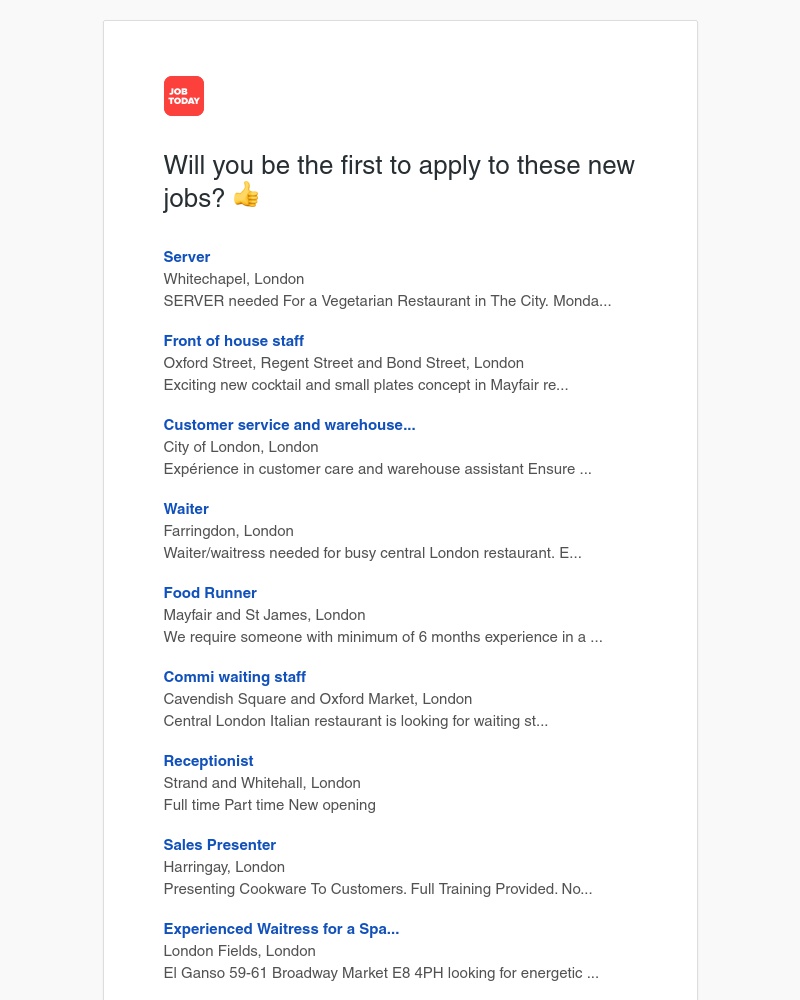800x1000 pixels.
Task: Open the Front of house staff job
Action: [233, 341]
